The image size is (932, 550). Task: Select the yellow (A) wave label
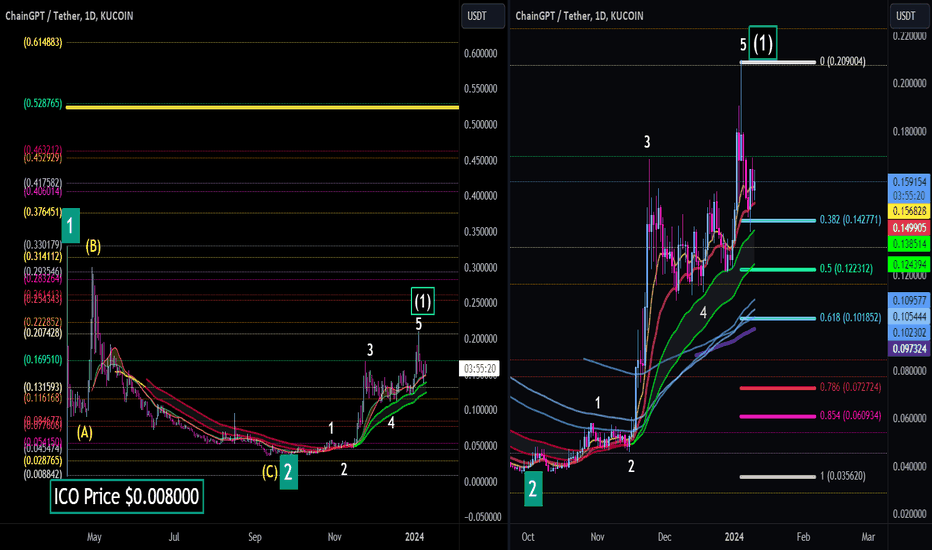tap(85, 432)
